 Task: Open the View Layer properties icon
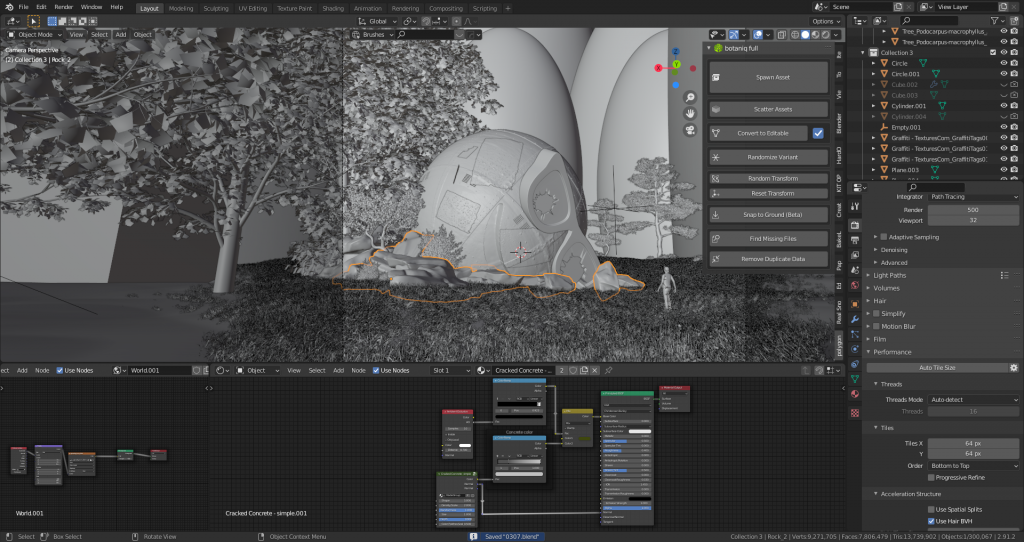tap(855, 255)
